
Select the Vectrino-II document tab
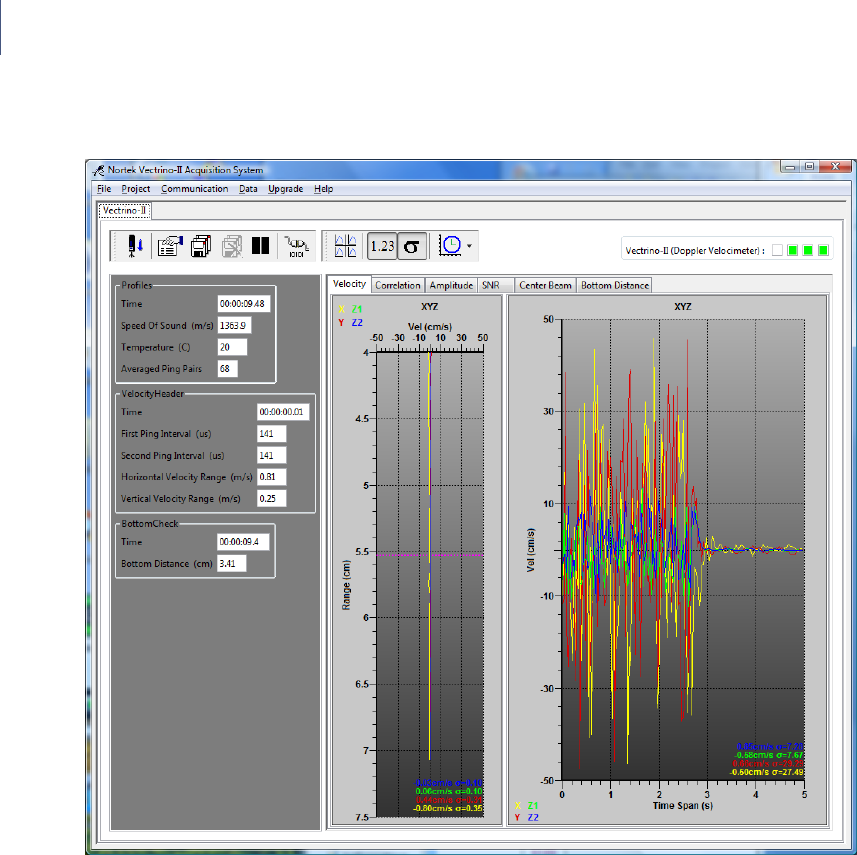pos(123,211)
